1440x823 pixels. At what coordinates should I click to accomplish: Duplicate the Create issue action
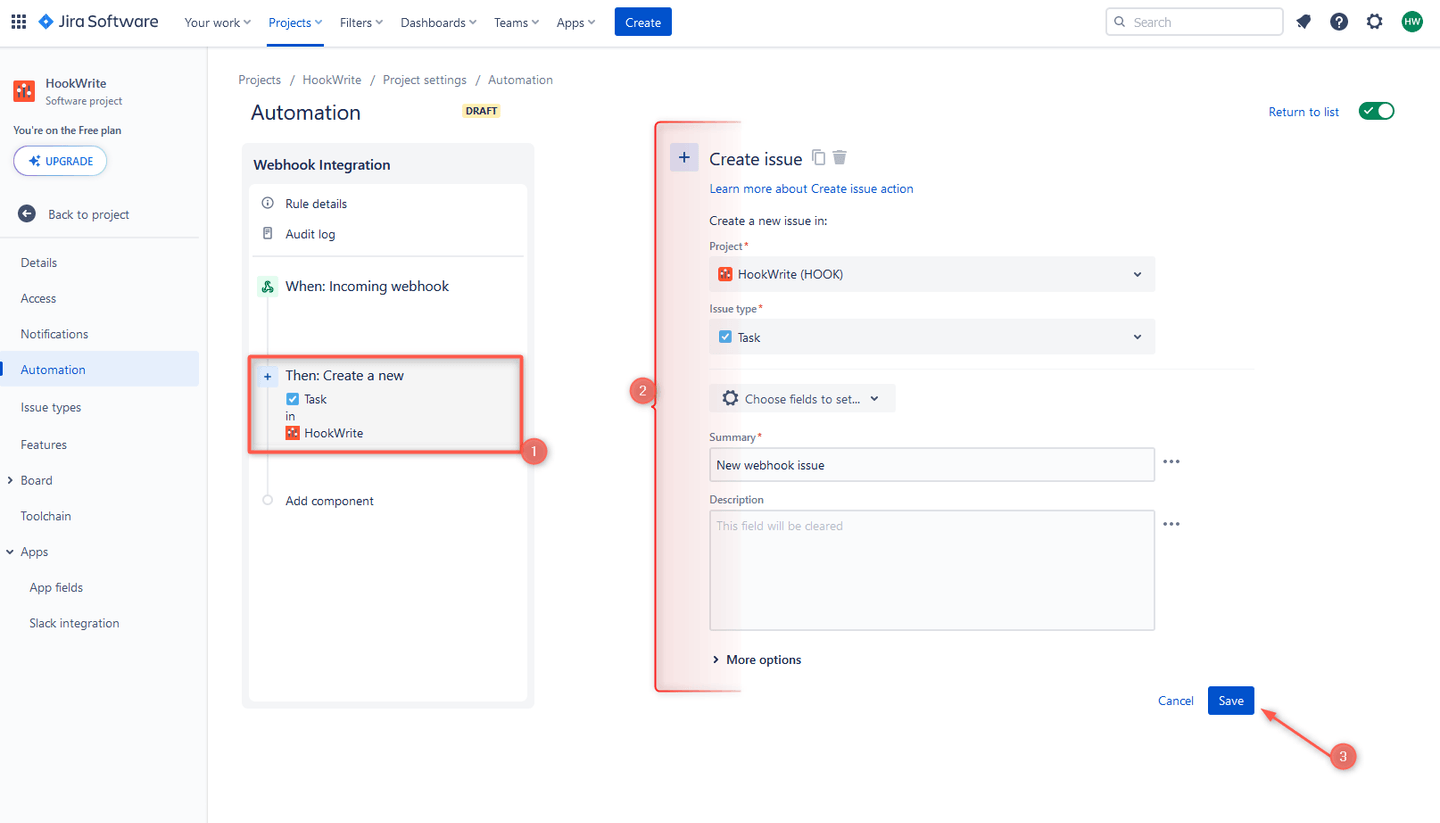[x=818, y=157]
